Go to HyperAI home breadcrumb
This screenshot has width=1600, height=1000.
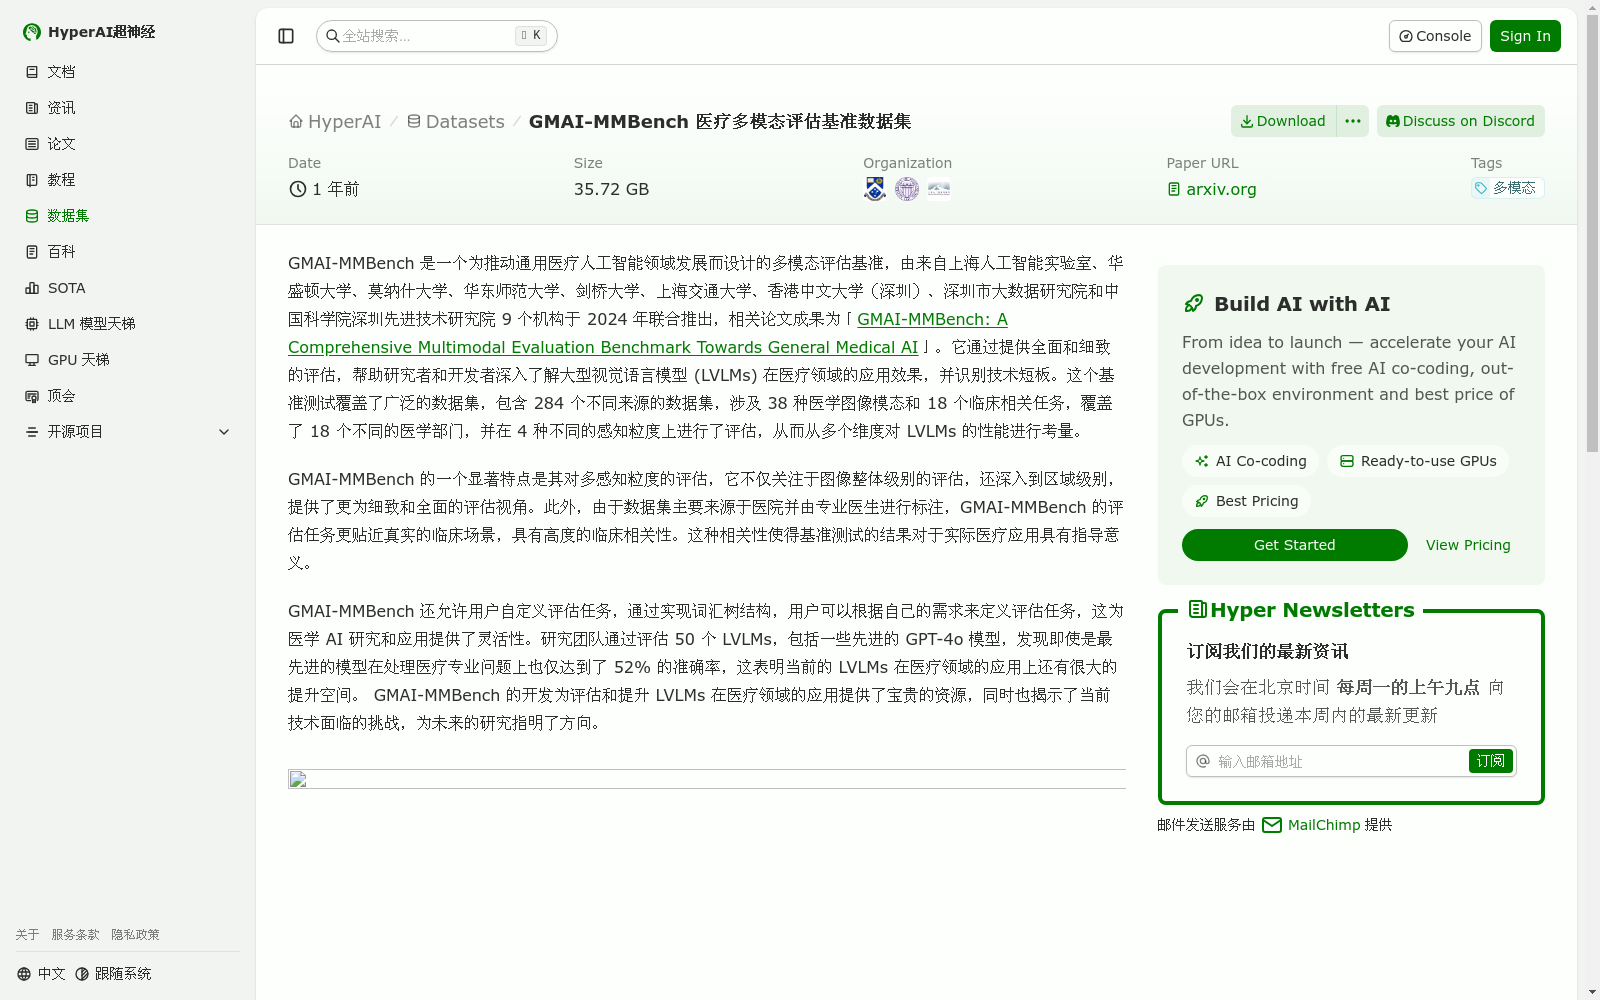click(x=335, y=121)
